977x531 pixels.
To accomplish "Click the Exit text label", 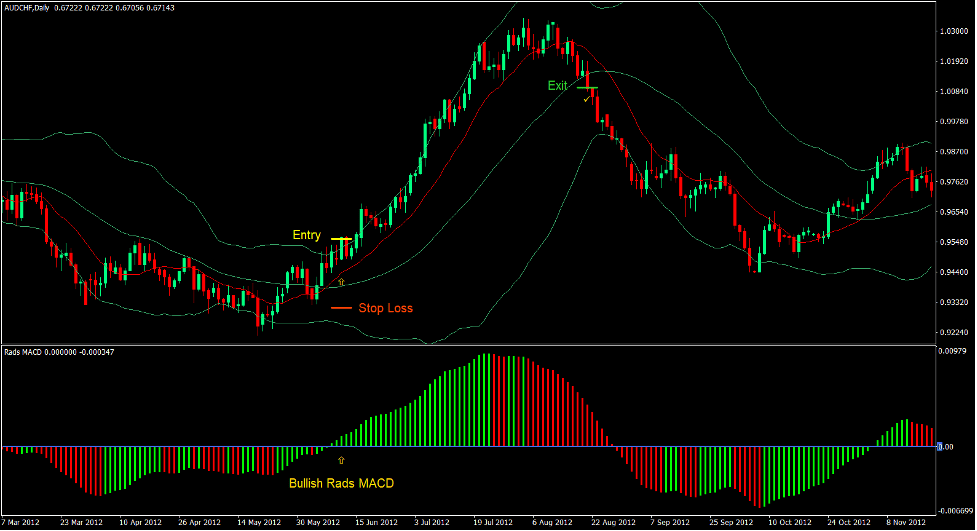I will pyautogui.click(x=557, y=86).
